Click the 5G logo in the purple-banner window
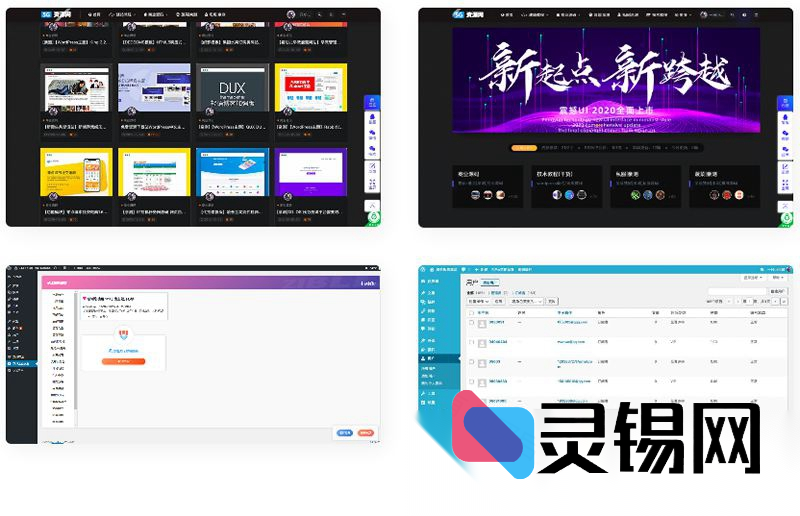 point(468,14)
